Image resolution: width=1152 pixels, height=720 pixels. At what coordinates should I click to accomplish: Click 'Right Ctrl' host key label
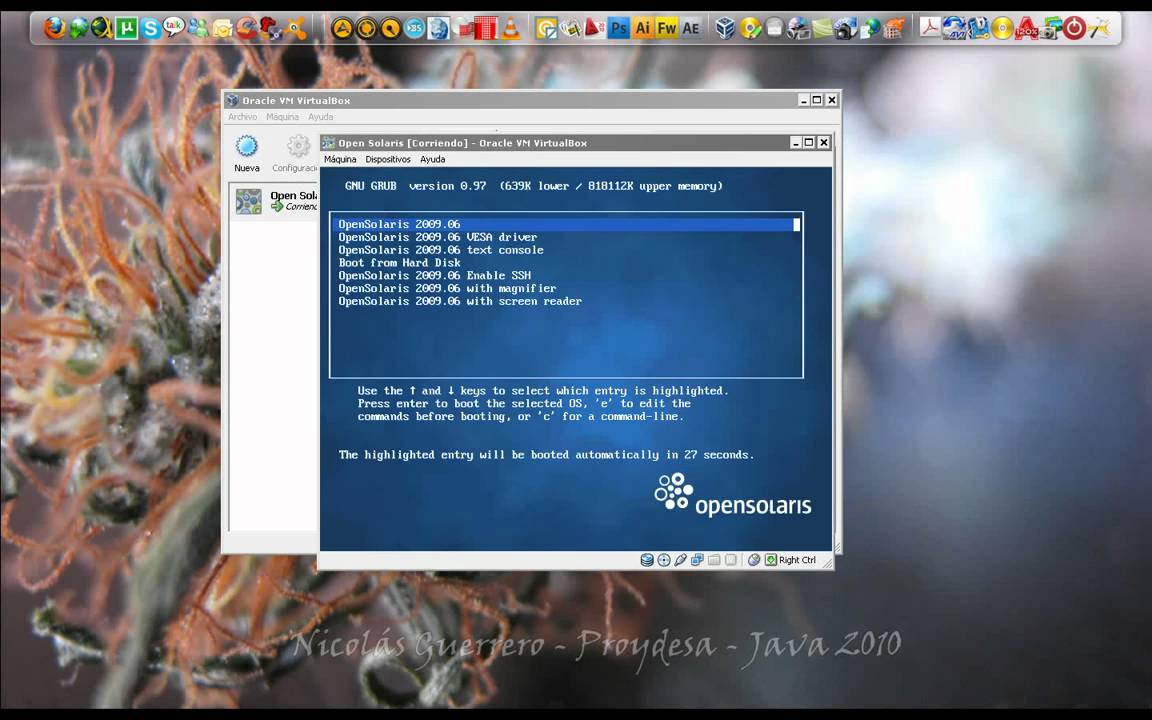tap(797, 560)
